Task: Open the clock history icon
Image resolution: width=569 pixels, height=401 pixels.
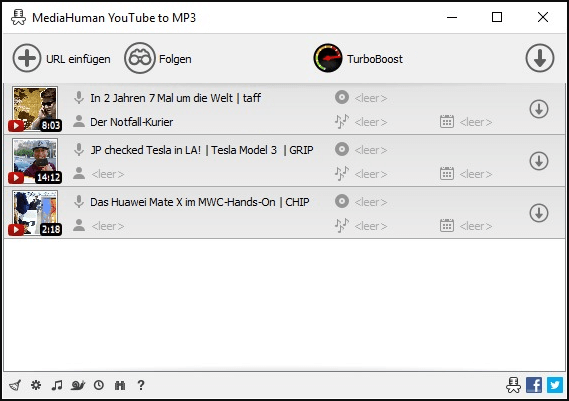Action: point(99,385)
